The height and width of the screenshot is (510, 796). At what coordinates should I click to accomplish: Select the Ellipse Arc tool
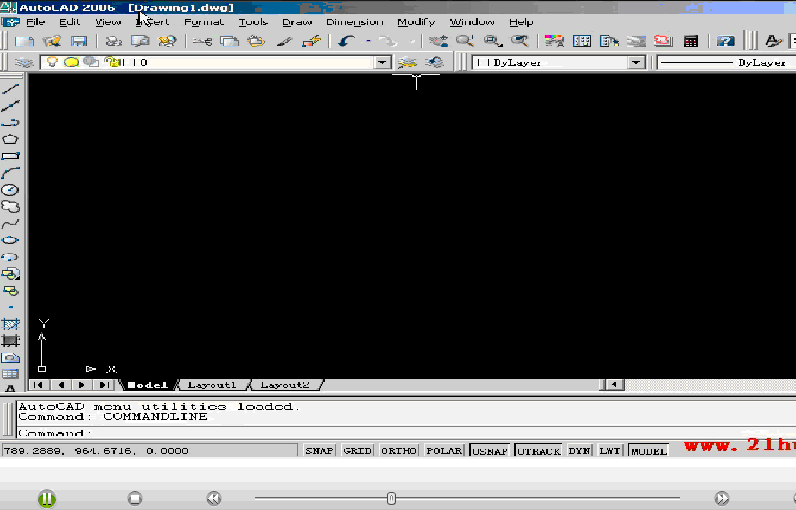(10, 257)
